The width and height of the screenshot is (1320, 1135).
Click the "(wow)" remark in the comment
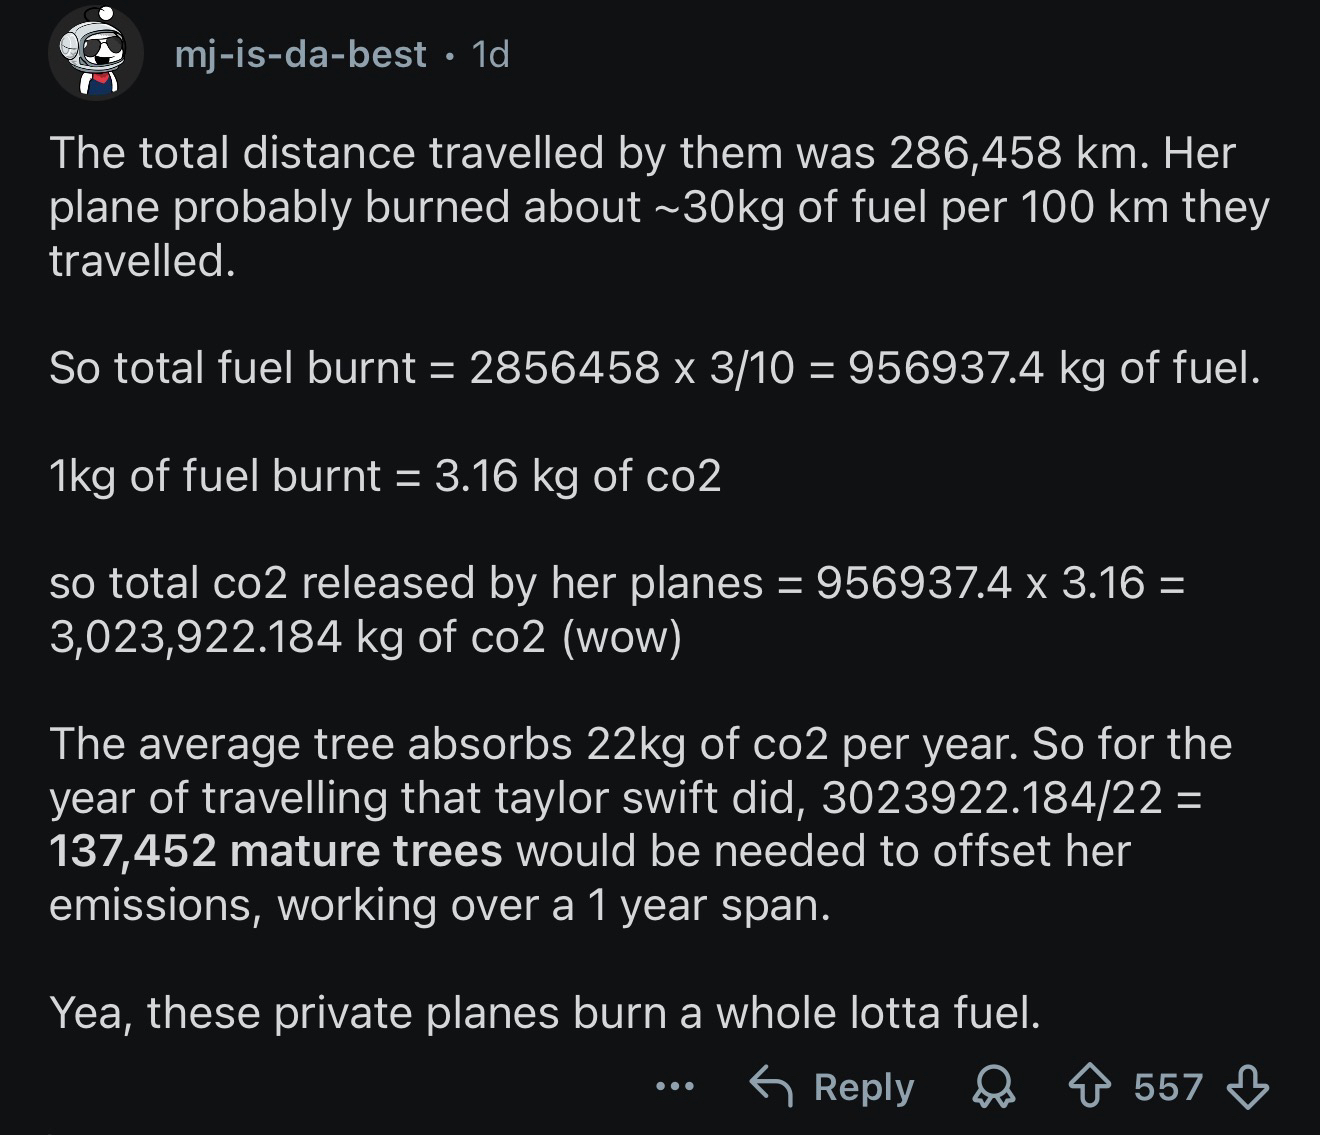click(x=622, y=637)
